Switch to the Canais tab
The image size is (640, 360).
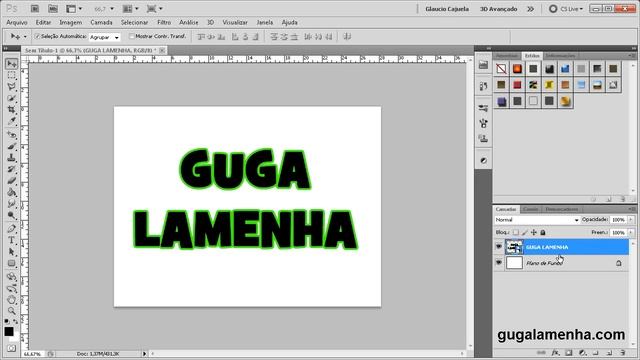tap(530, 209)
